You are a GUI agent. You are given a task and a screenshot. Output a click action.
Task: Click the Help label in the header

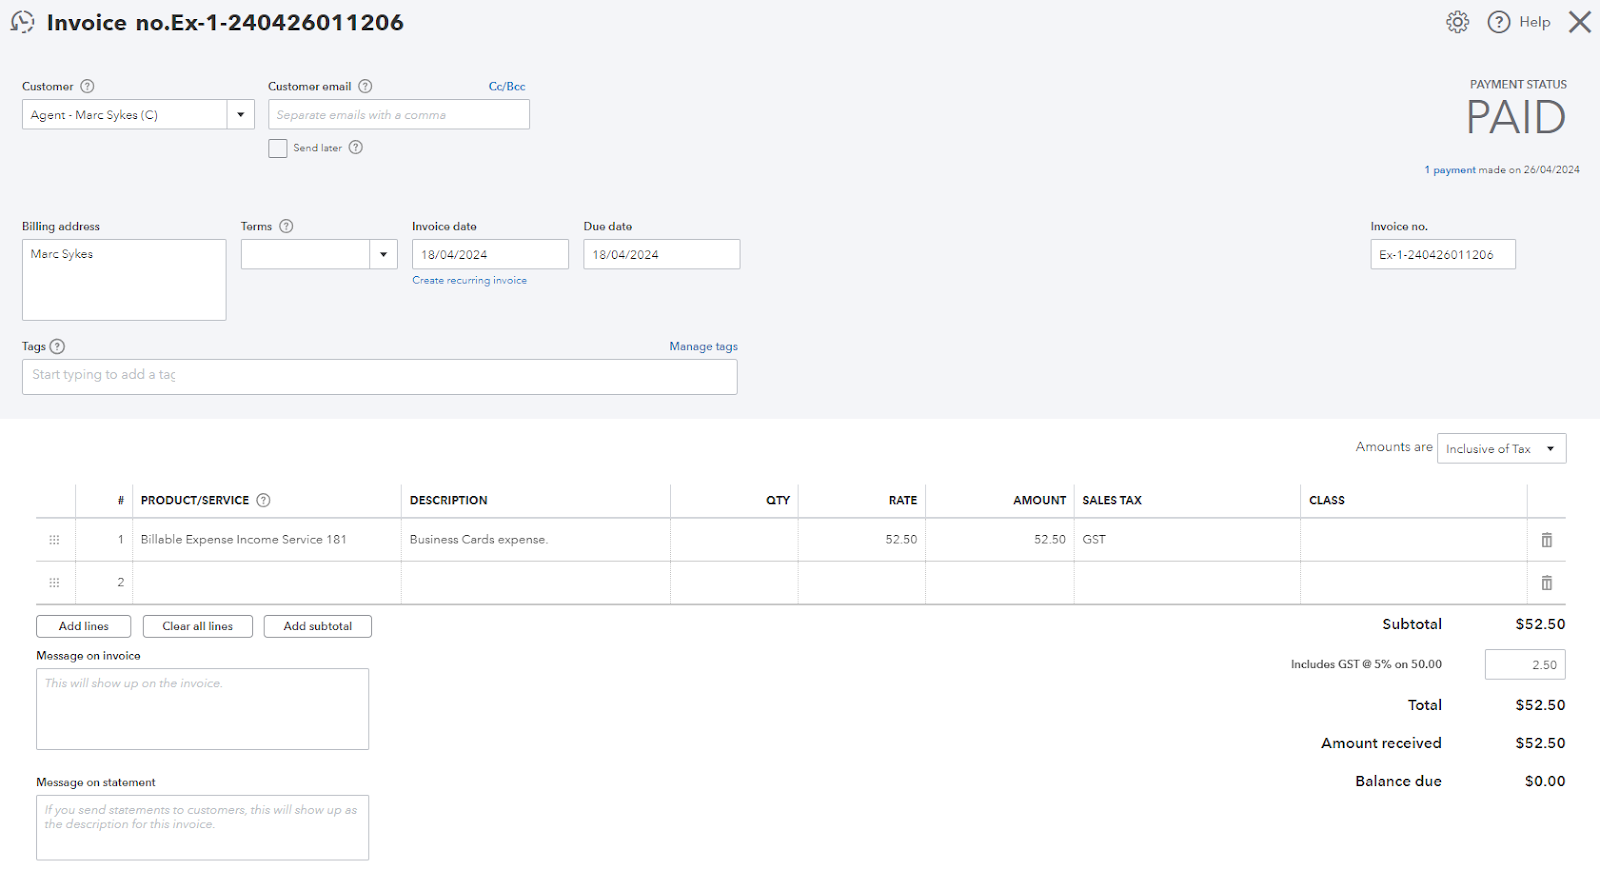(x=1535, y=22)
